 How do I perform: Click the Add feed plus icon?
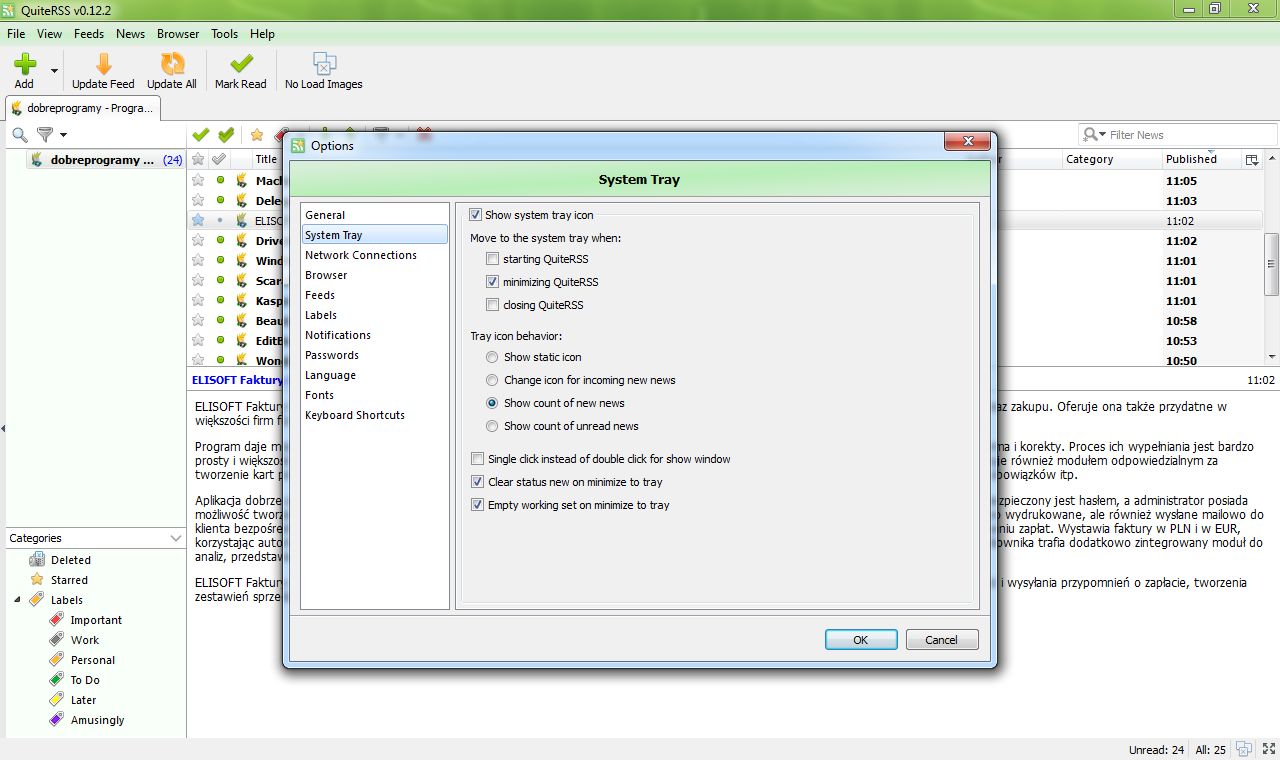[x=24, y=64]
